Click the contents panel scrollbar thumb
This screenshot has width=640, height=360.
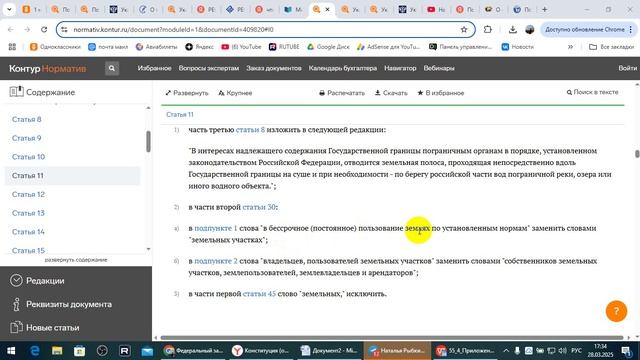point(148,142)
